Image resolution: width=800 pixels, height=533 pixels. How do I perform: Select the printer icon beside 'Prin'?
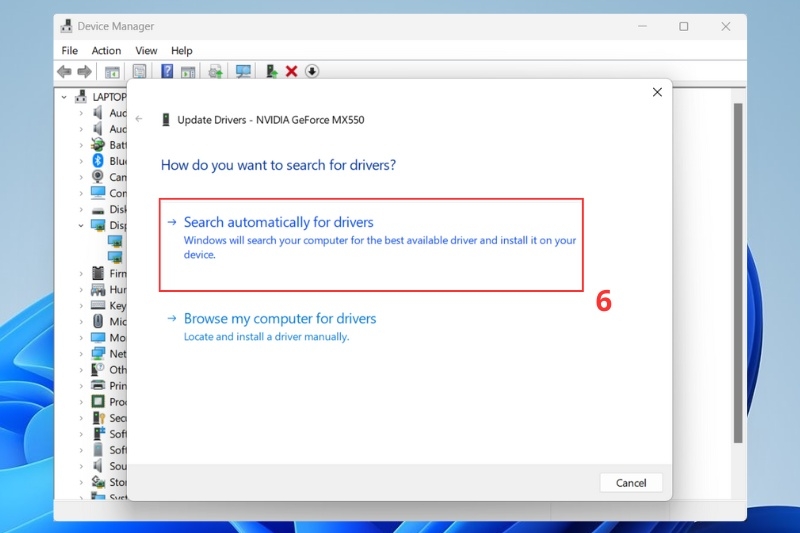[x=98, y=385]
